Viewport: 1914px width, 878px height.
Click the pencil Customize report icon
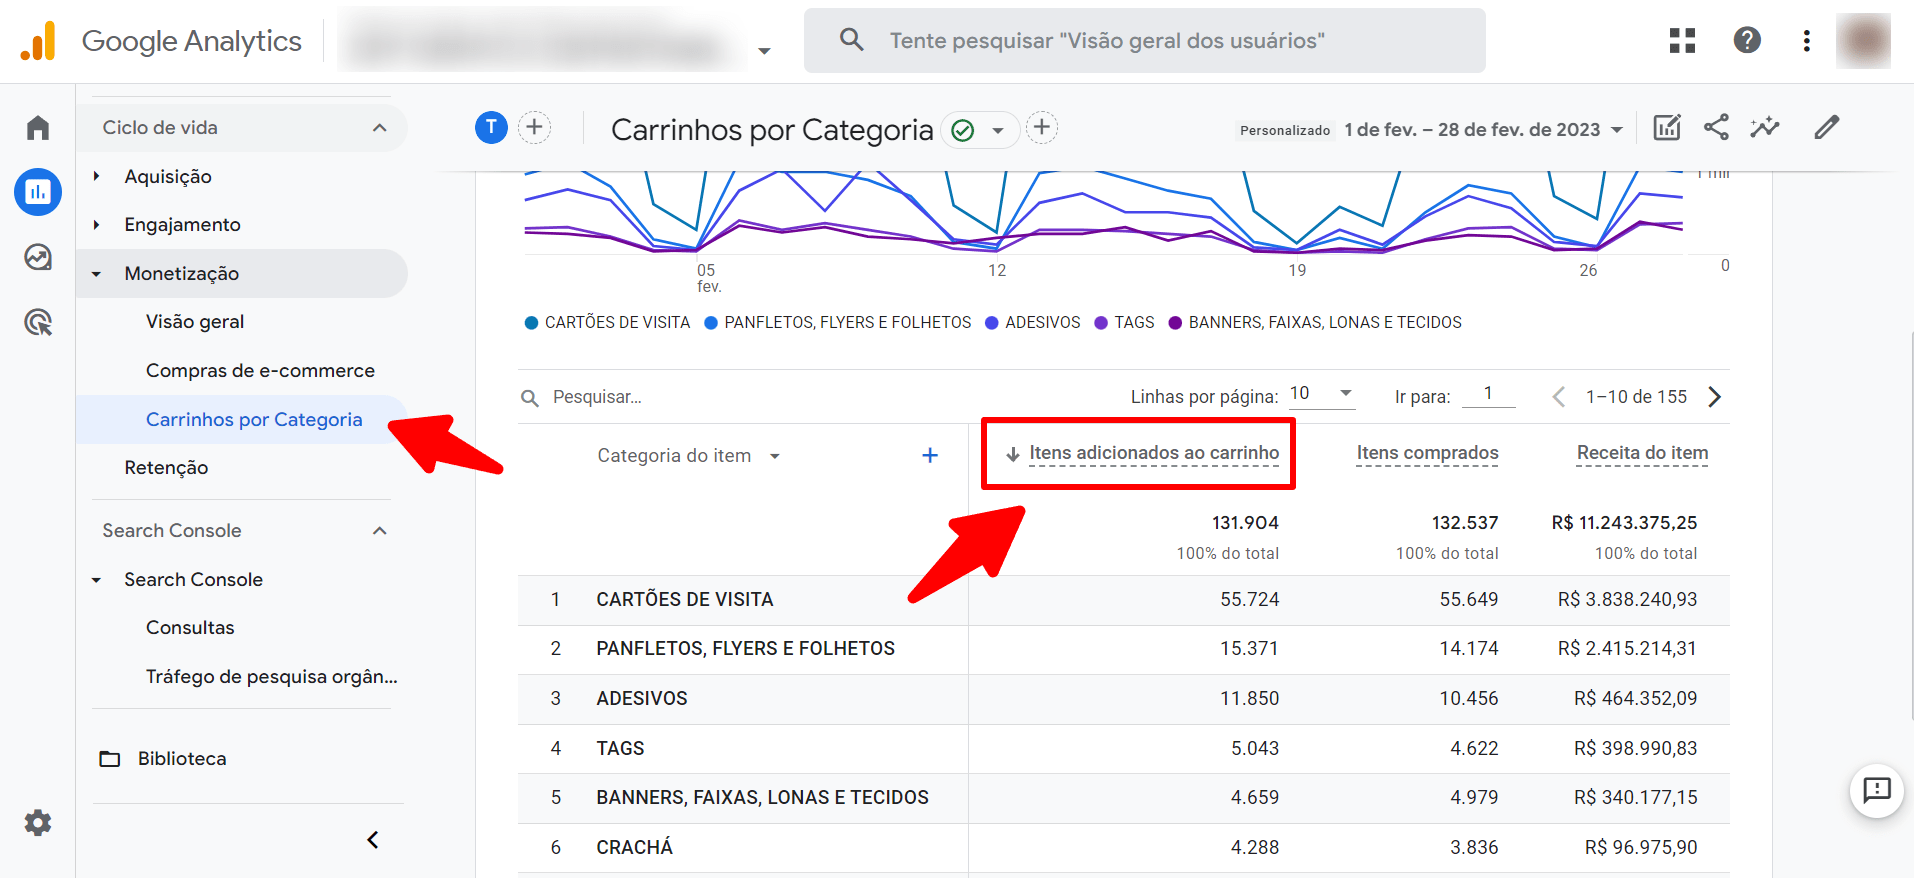tap(1826, 128)
